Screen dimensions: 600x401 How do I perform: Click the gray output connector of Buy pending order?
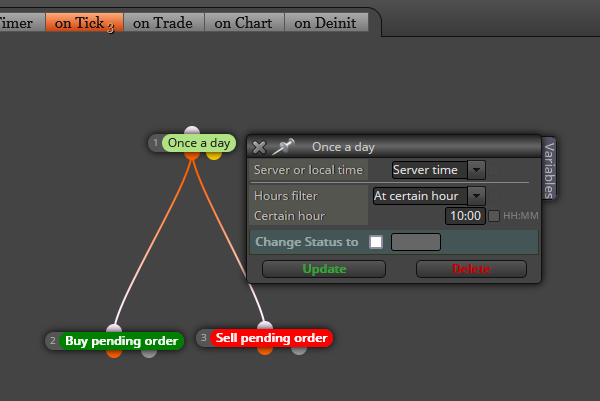click(x=149, y=353)
